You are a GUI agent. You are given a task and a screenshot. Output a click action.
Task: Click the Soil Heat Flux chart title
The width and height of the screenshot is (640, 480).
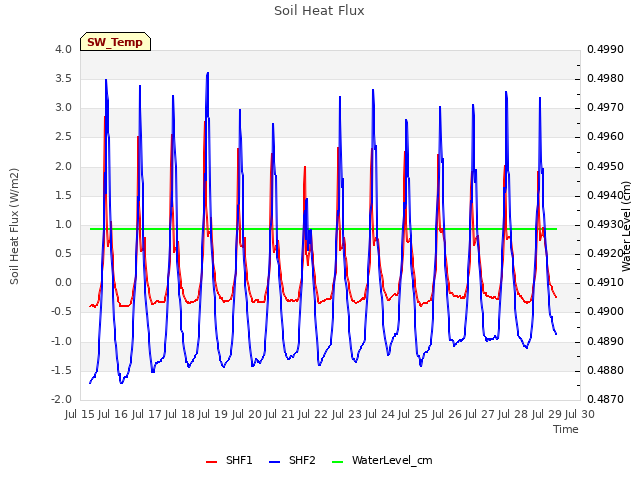[x=319, y=11]
